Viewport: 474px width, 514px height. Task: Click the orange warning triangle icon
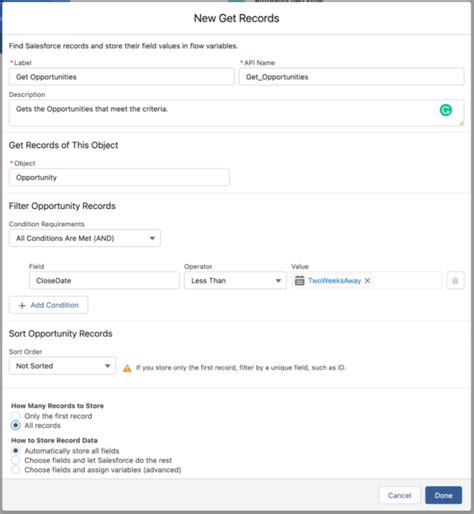click(127, 368)
